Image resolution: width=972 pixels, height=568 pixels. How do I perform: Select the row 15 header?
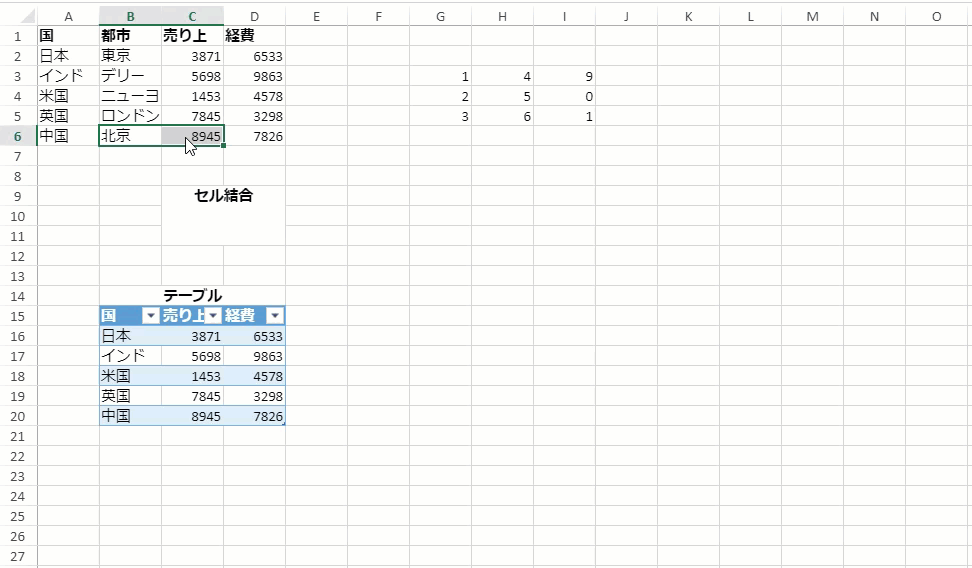(18, 316)
